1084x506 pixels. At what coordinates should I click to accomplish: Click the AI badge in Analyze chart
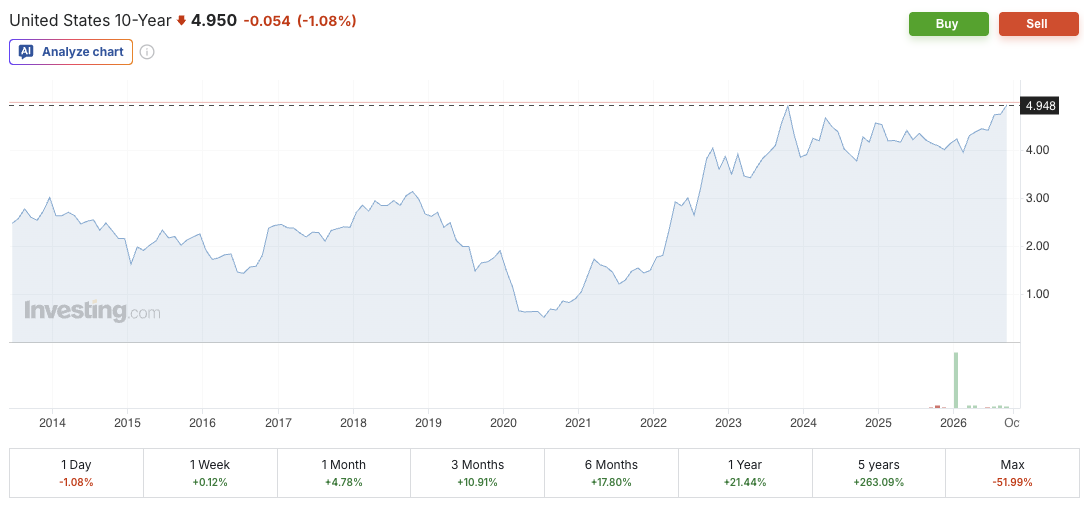26,52
